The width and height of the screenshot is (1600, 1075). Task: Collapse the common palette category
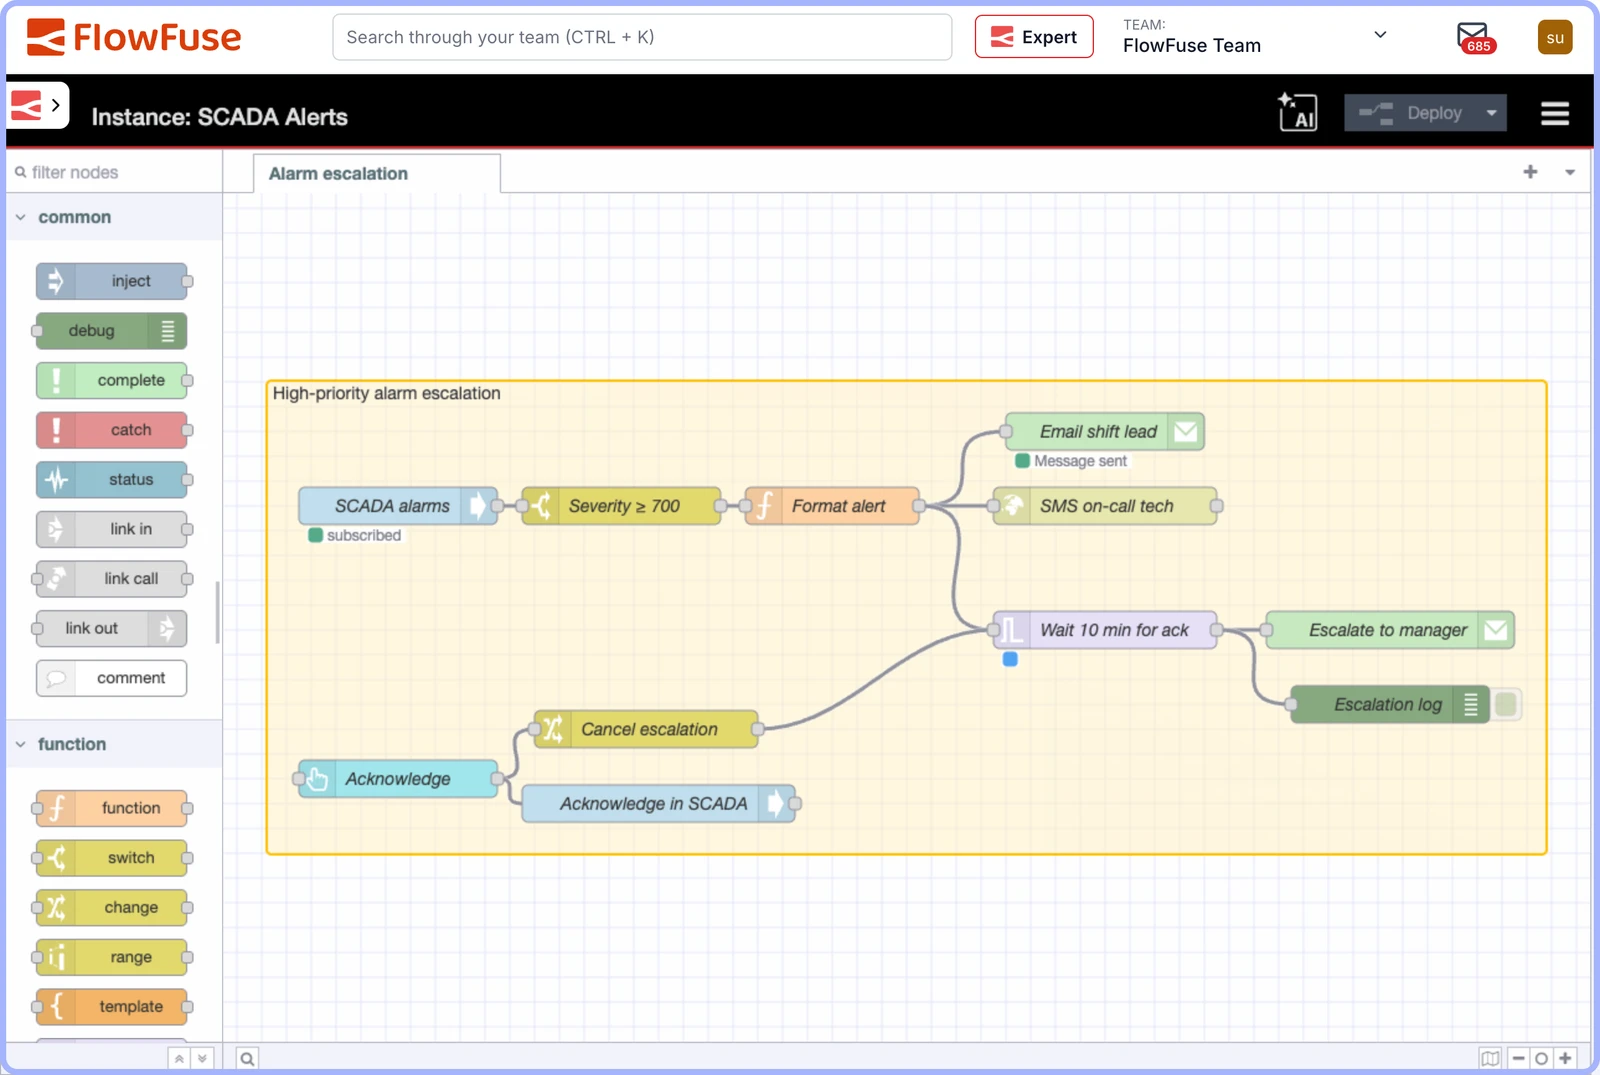114,217
